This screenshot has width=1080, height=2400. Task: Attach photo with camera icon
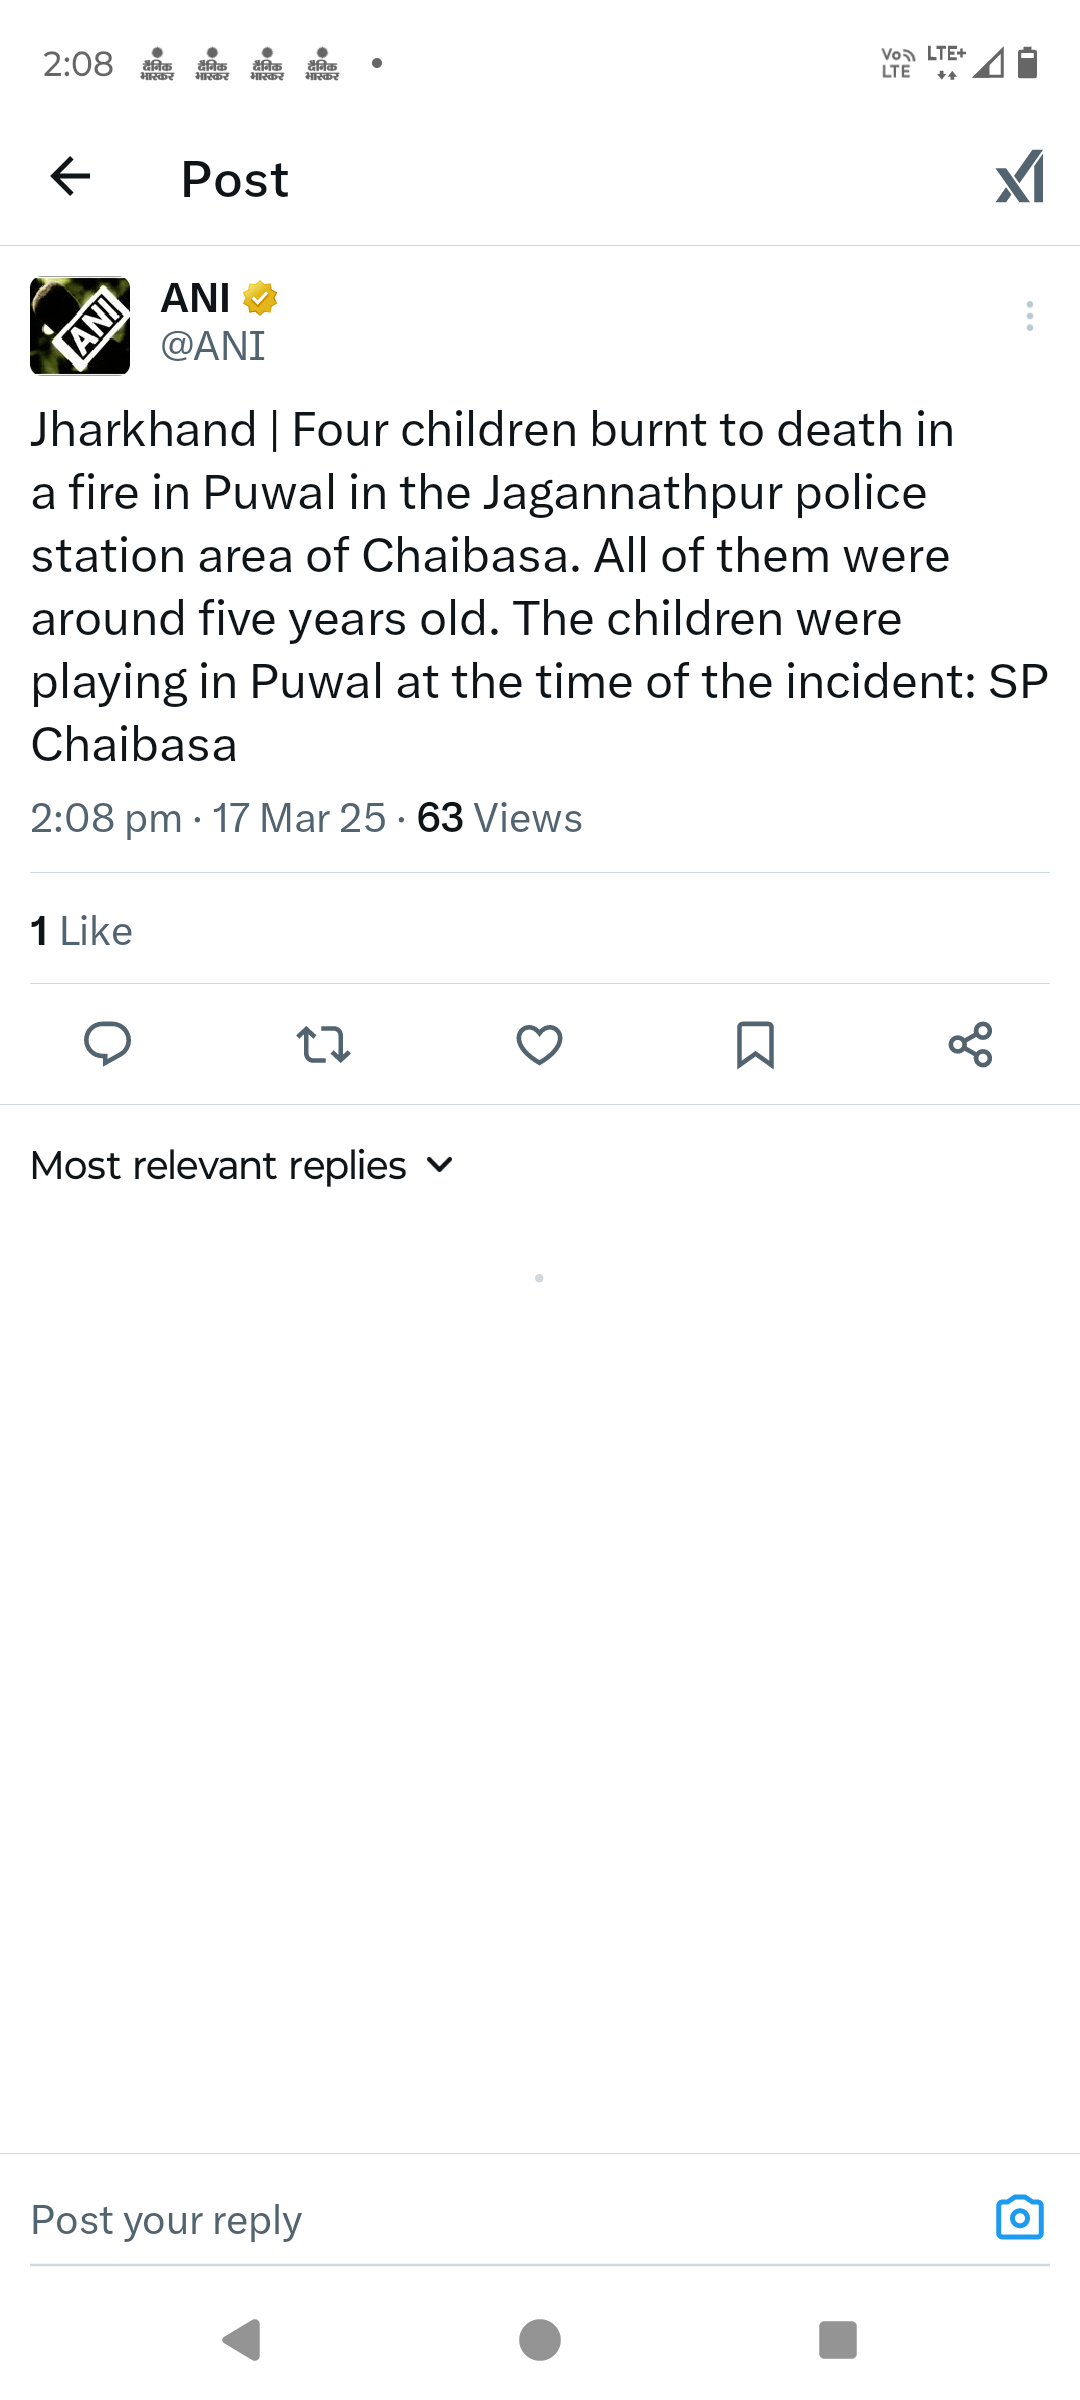tap(1019, 2218)
